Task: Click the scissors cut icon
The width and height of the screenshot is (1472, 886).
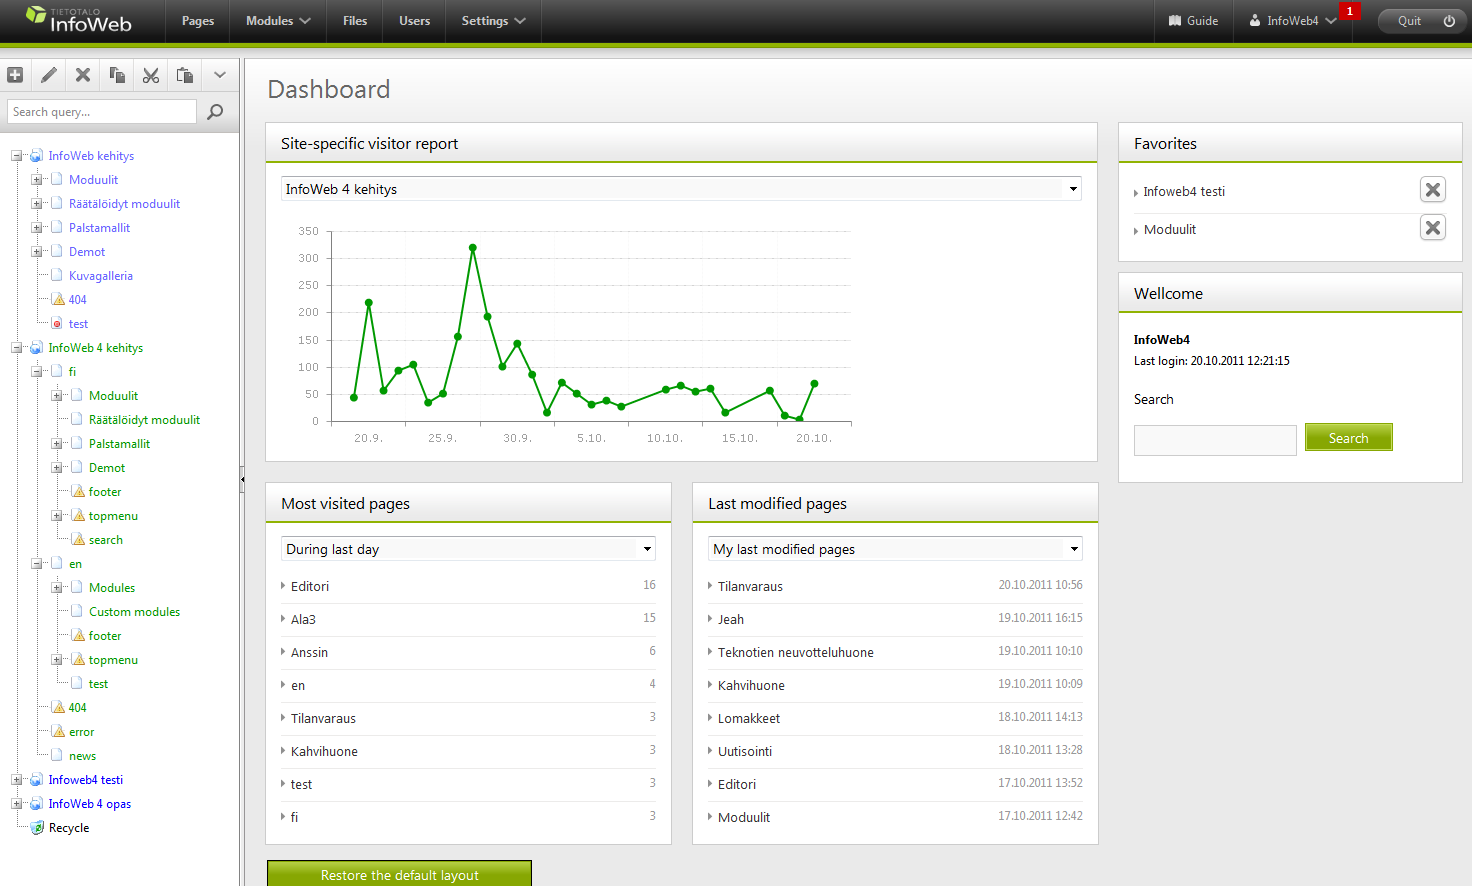Action: pos(151,75)
